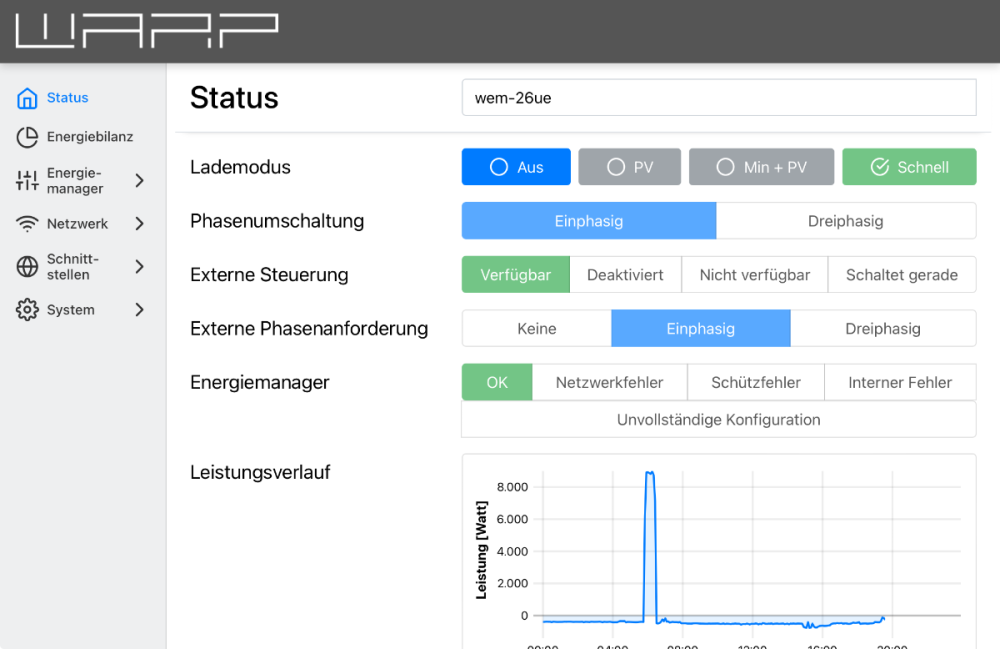Viewport: 1000px width, 649px height.
Task: Expand the Netzwerk submenu chevron
Action: click(139, 224)
